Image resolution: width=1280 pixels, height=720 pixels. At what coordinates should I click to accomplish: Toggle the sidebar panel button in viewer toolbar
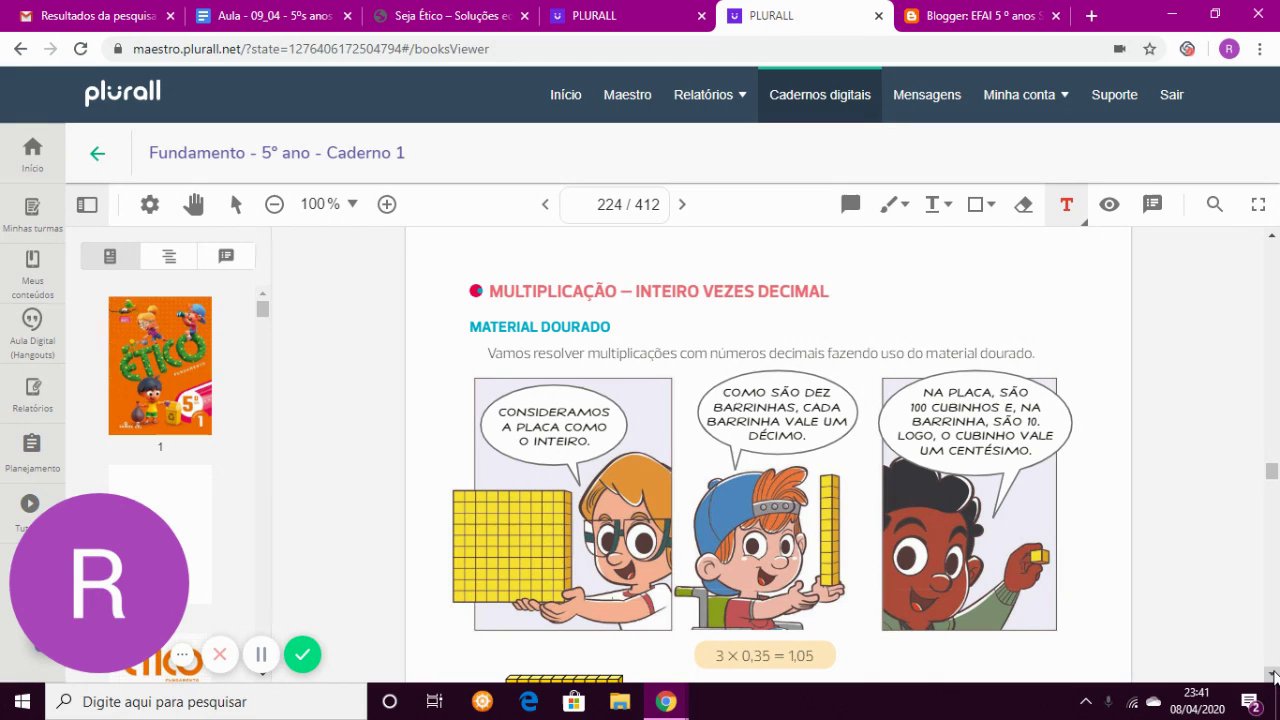(87, 204)
